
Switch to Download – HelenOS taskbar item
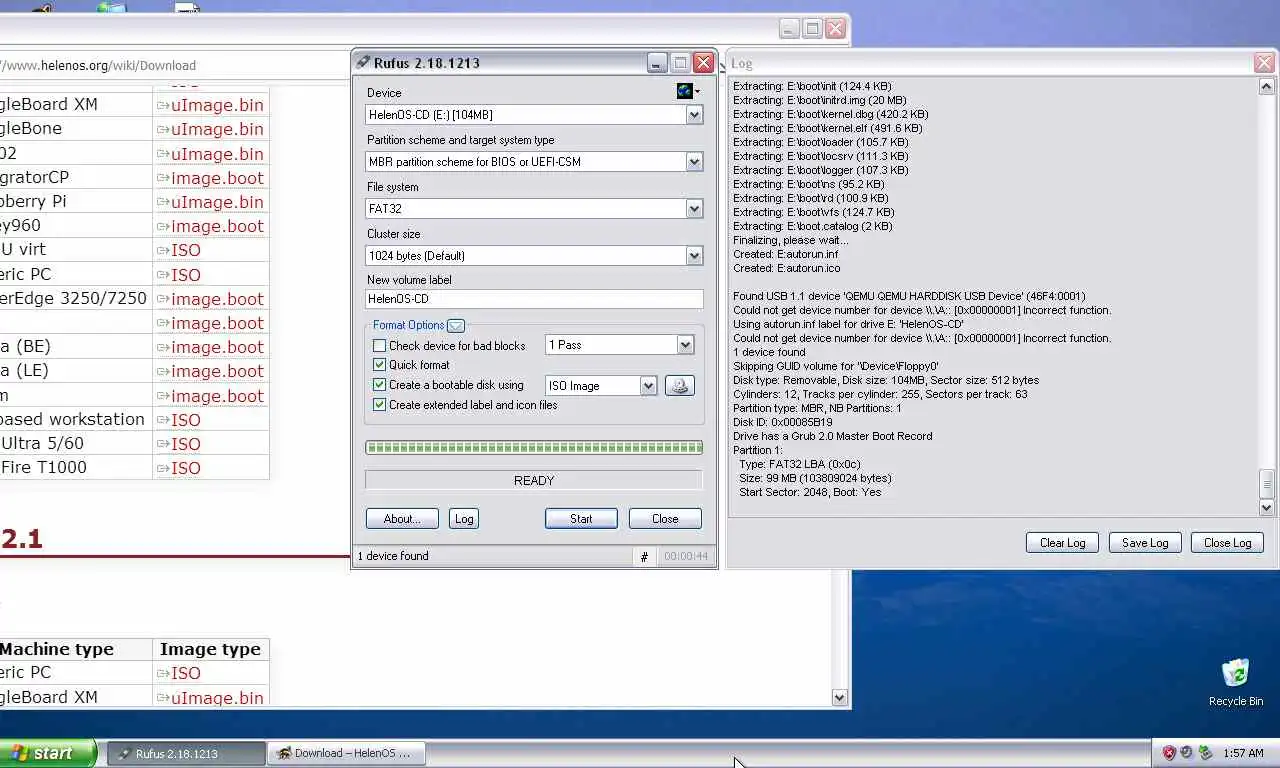click(x=346, y=754)
